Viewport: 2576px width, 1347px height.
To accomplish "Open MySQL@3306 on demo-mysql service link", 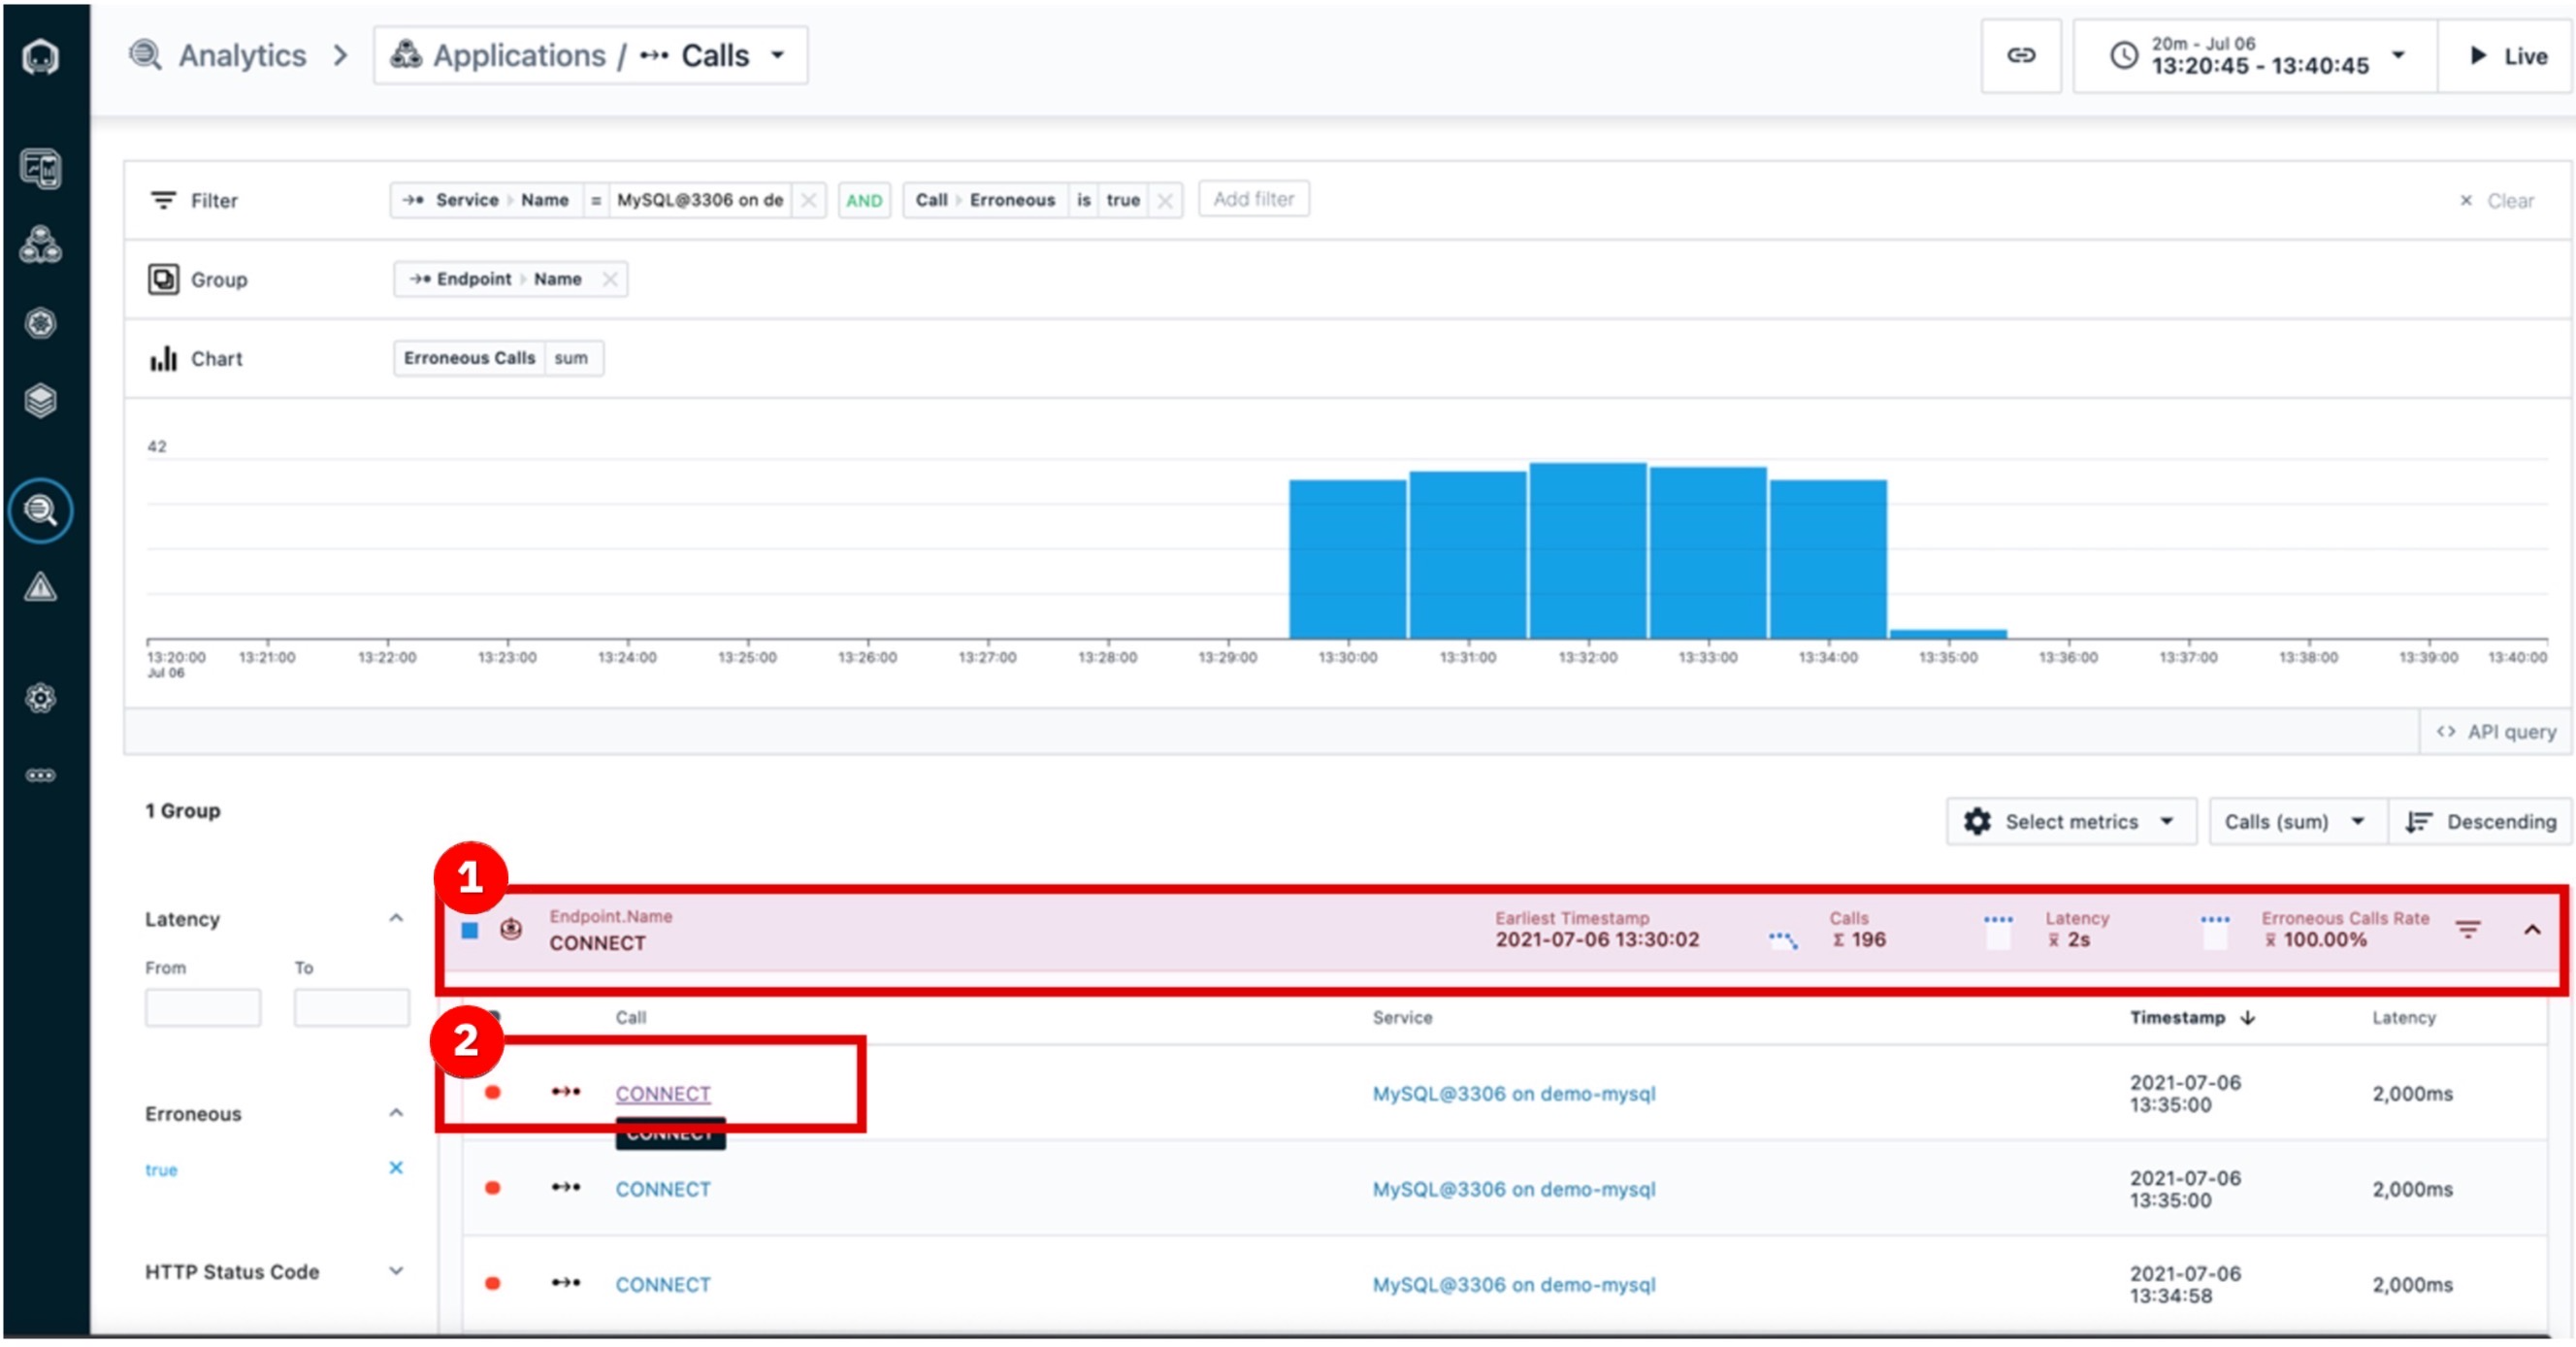I will pos(1513,1093).
